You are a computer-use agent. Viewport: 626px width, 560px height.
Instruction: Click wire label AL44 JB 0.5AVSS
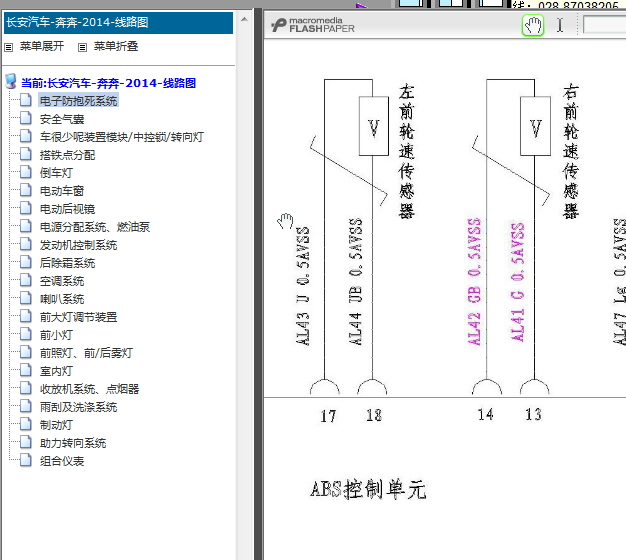point(355,281)
